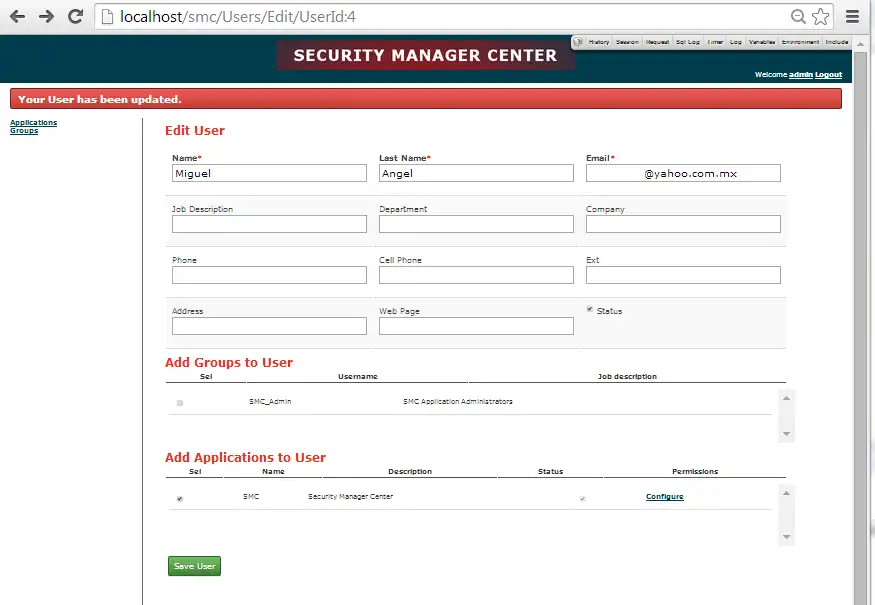
Task: Click the Configure permissions link for SMC
Action: pyautogui.click(x=665, y=497)
